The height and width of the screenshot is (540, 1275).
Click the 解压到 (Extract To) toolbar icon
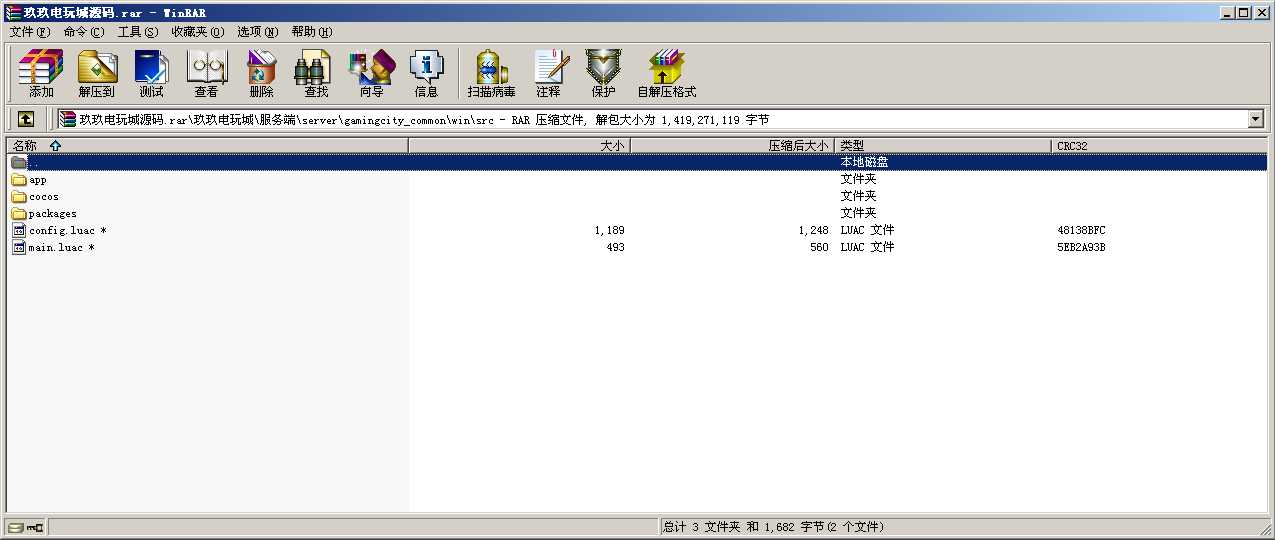[x=97, y=67]
